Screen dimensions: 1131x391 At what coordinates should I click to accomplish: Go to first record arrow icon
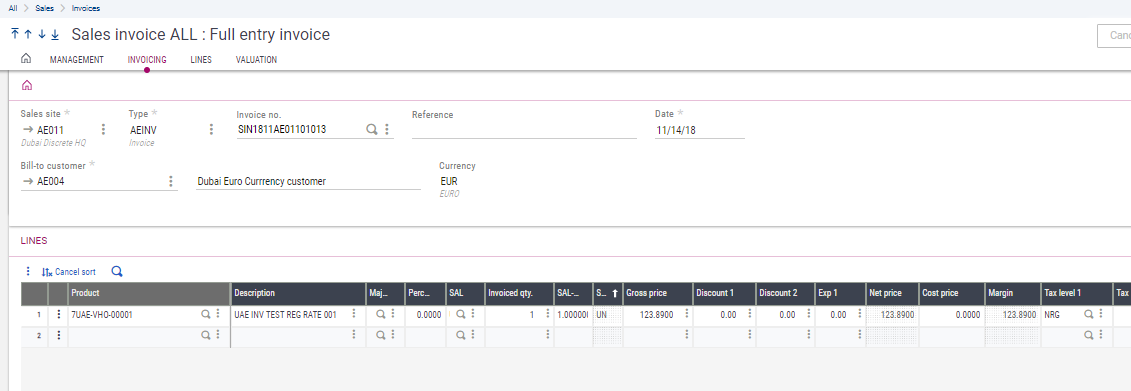click(15, 34)
